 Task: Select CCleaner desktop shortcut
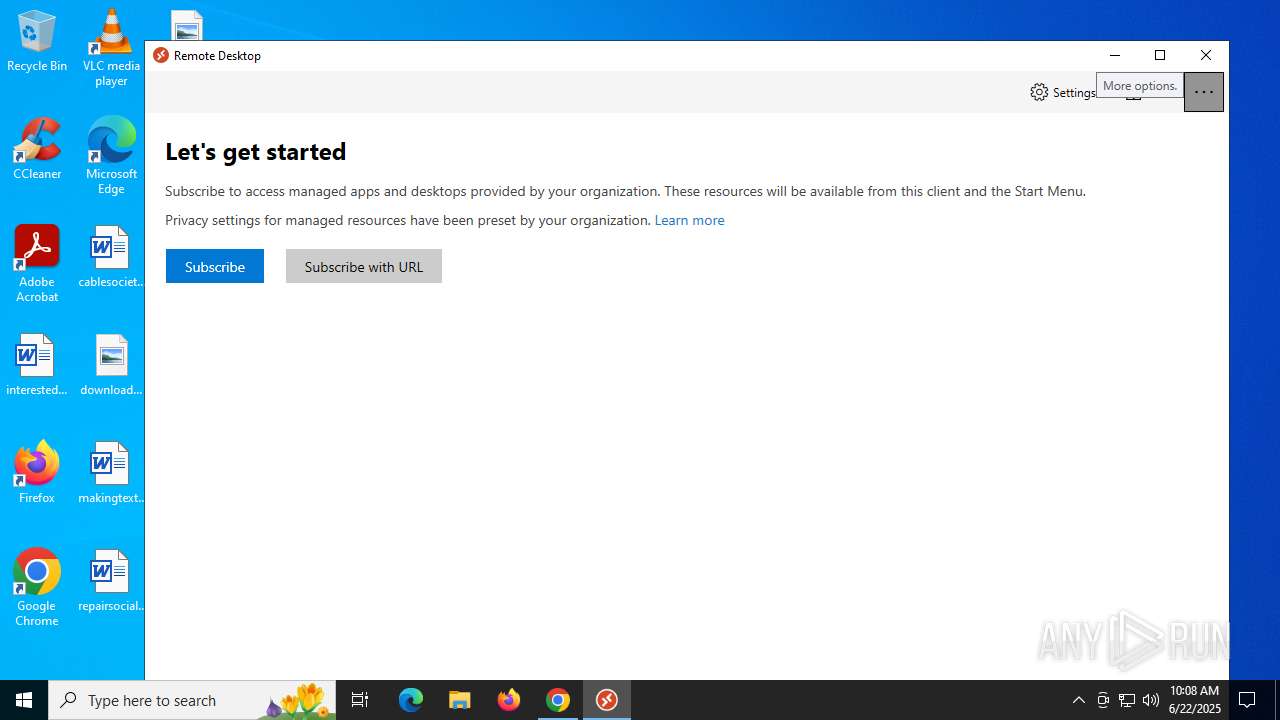[x=37, y=149]
